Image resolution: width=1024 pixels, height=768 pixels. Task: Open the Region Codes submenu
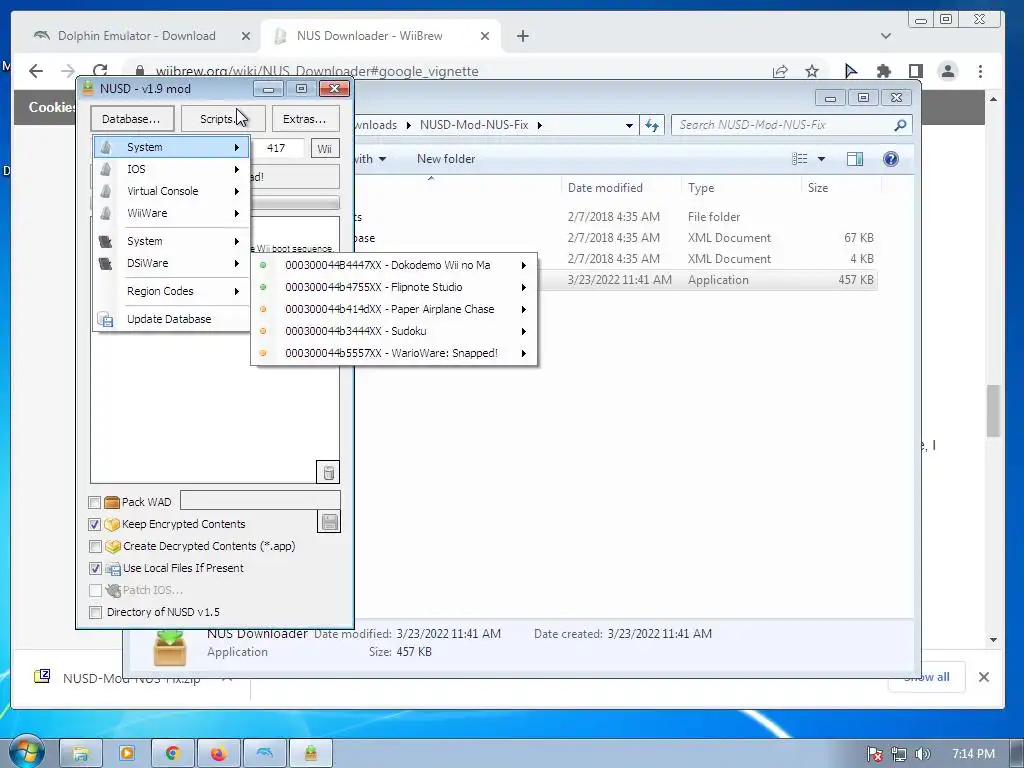171,291
